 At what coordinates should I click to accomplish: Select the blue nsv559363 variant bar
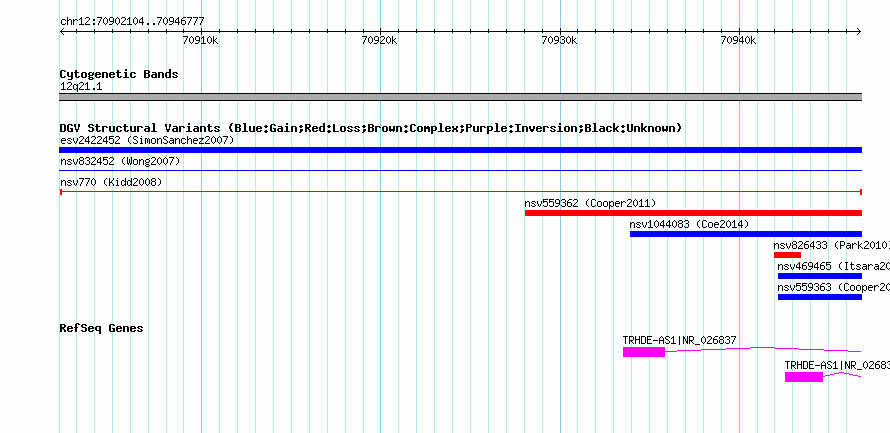820,297
